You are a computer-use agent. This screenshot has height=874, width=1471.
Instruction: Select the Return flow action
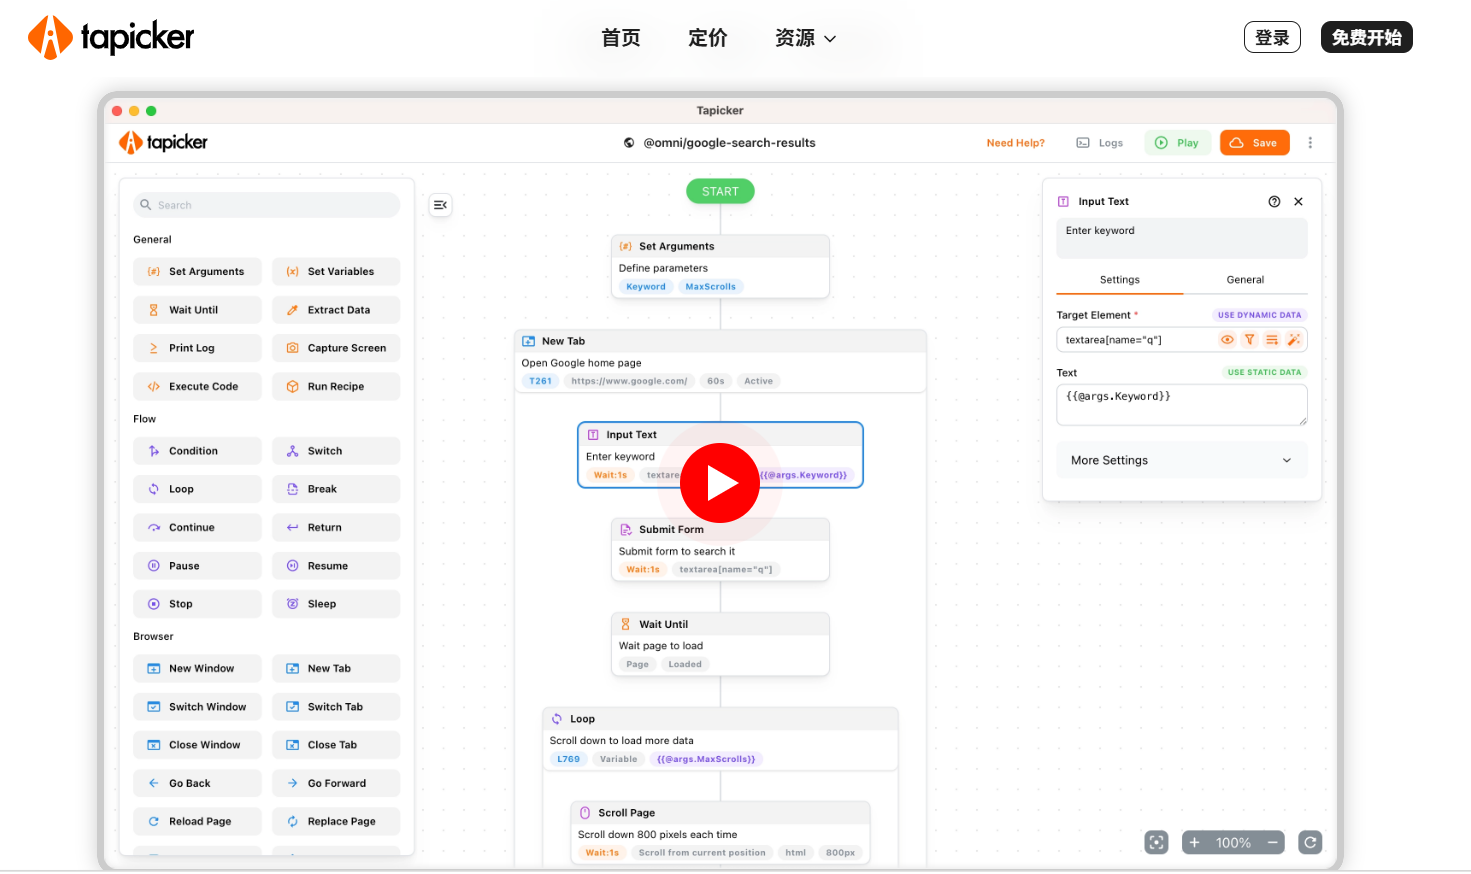pyautogui.click(x=336, y=528)
